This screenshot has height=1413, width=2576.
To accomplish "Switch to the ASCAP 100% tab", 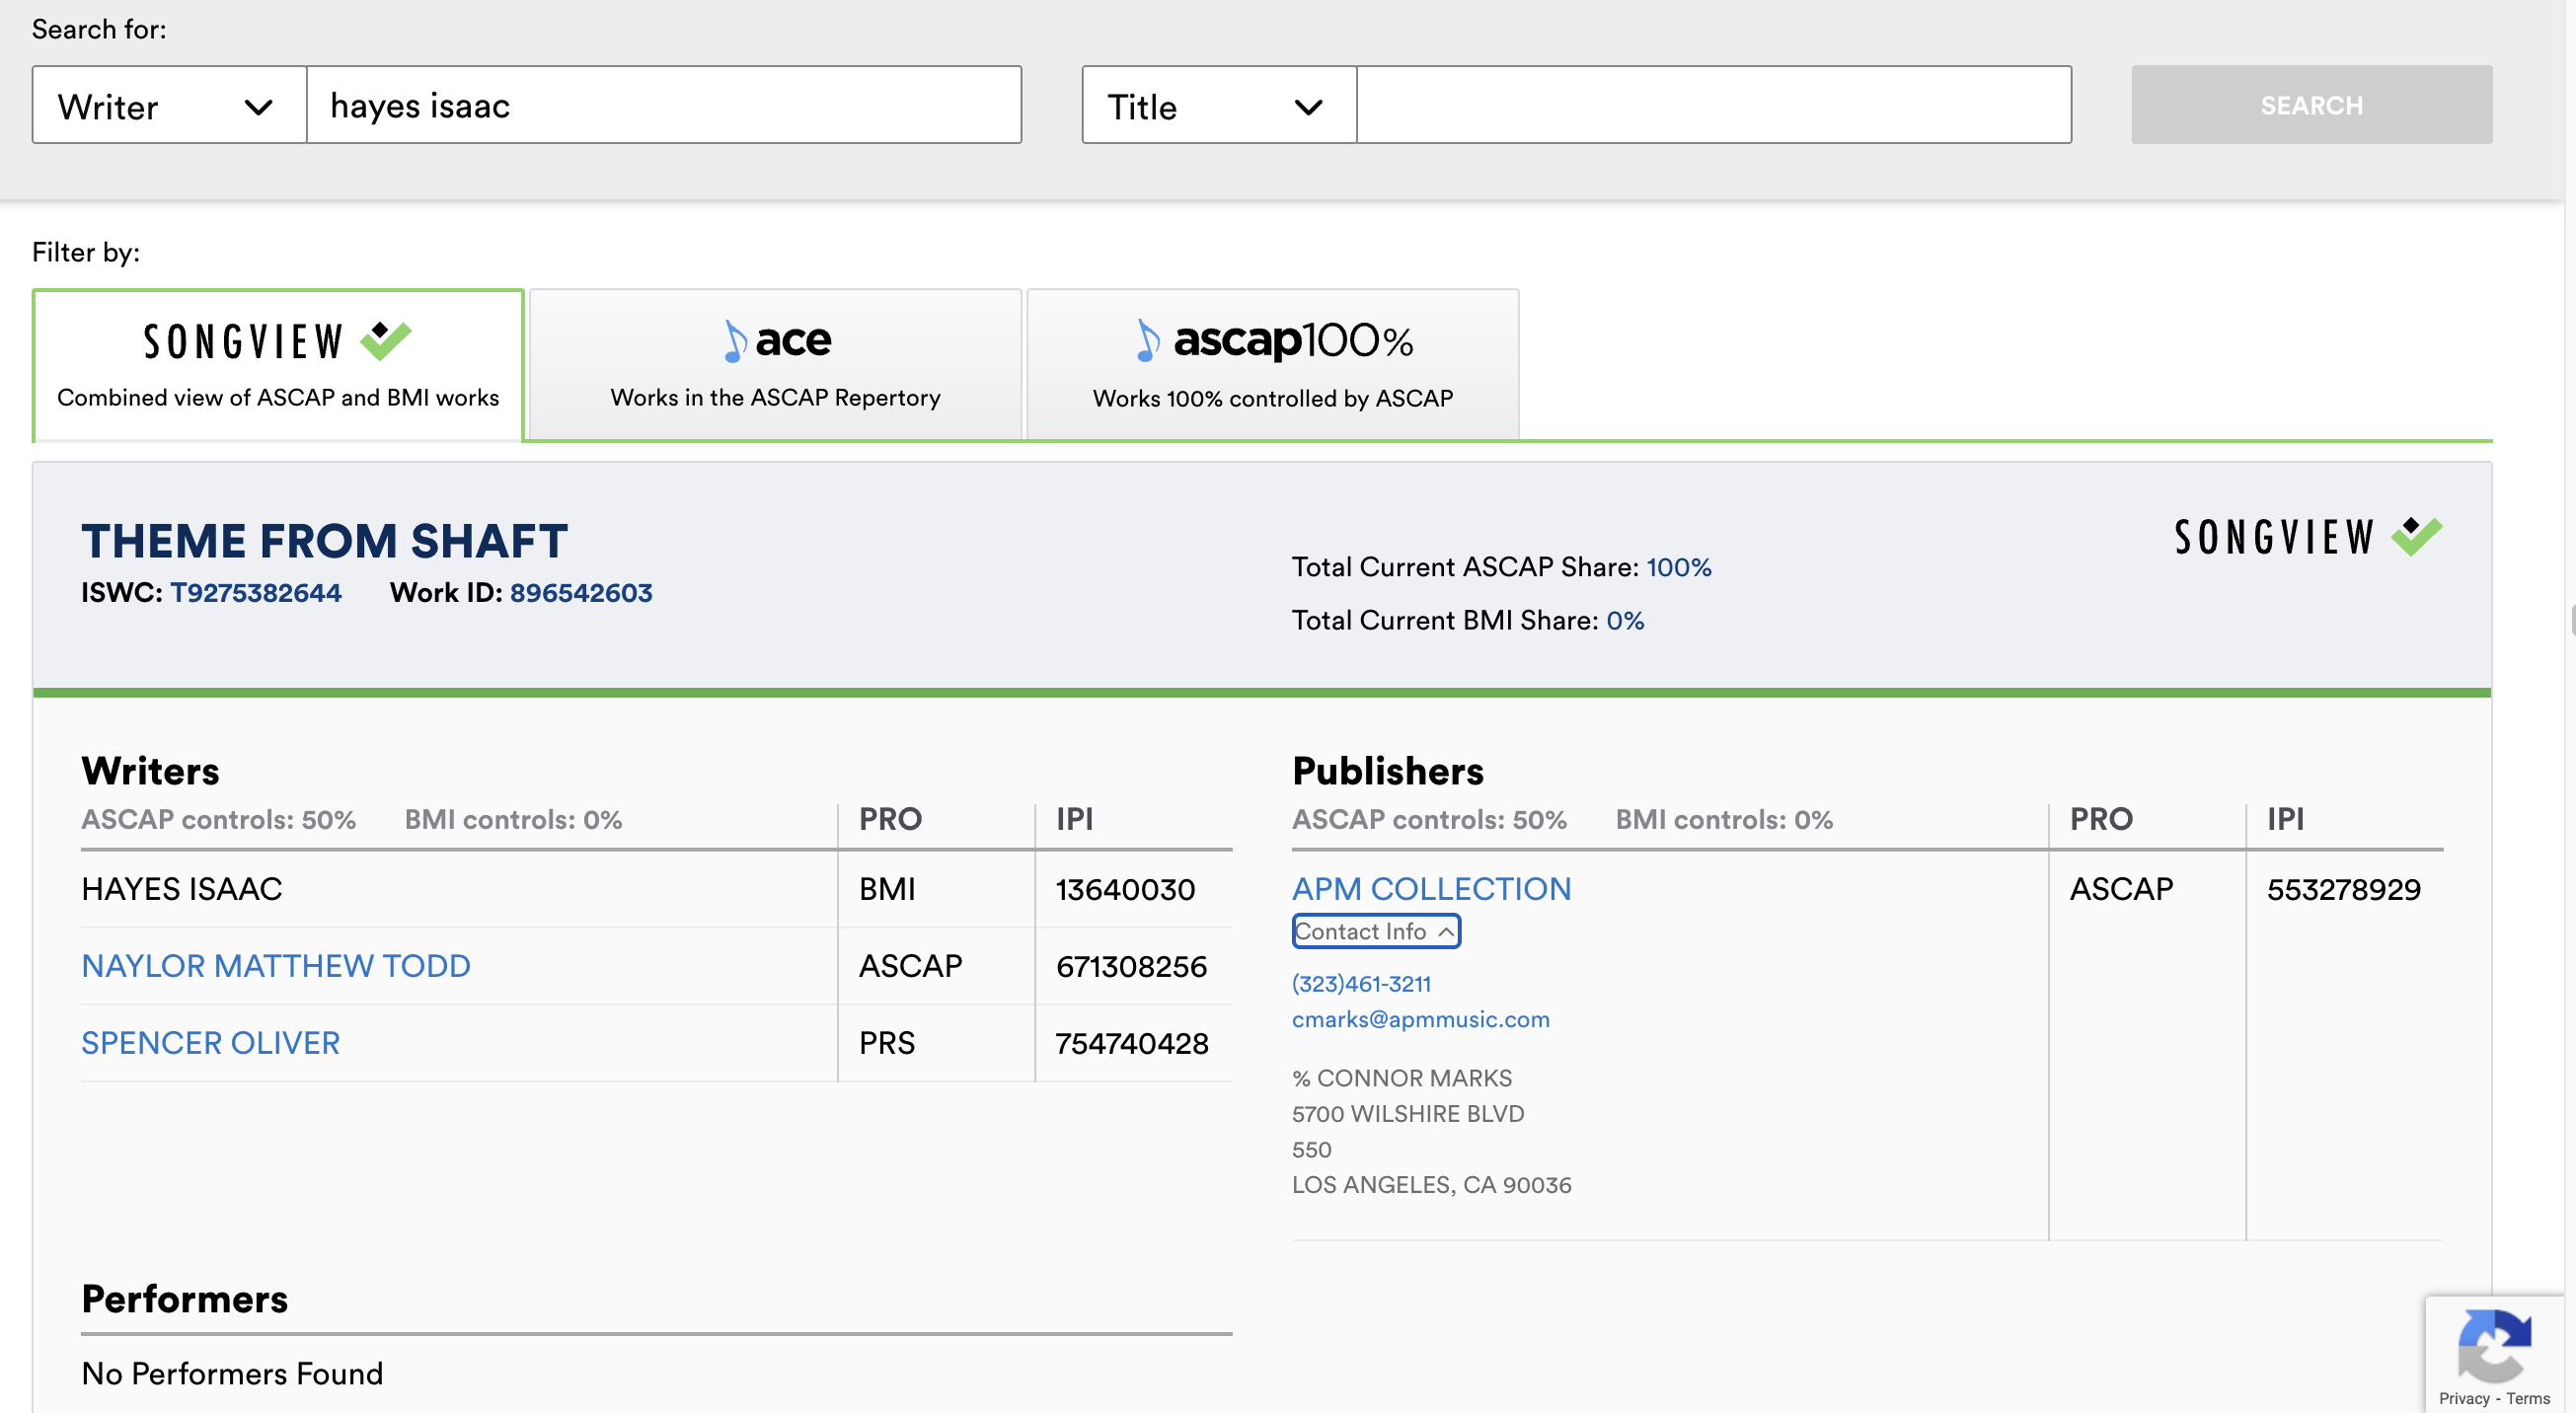I will [x=1272, y=365].
